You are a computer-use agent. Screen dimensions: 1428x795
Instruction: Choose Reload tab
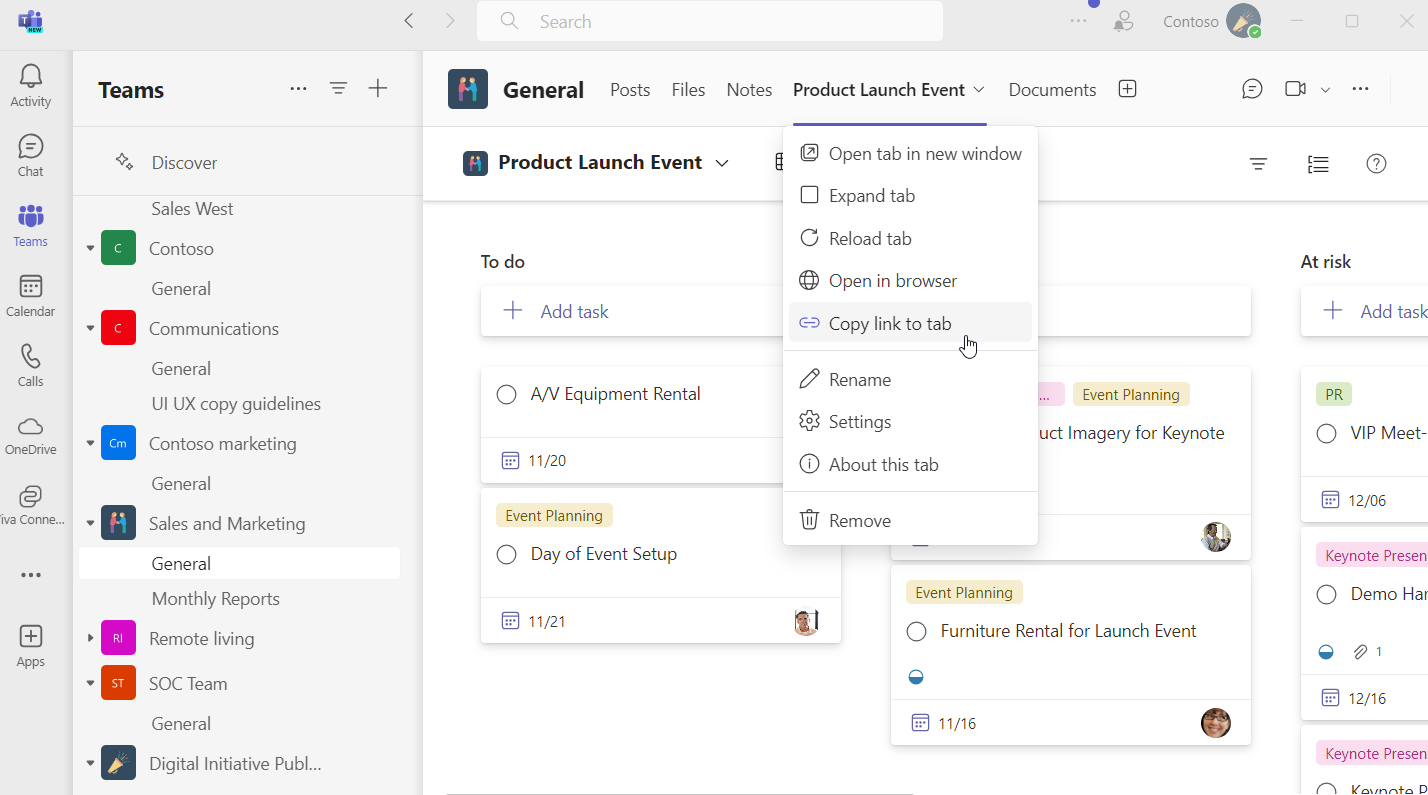click(910, 239)
